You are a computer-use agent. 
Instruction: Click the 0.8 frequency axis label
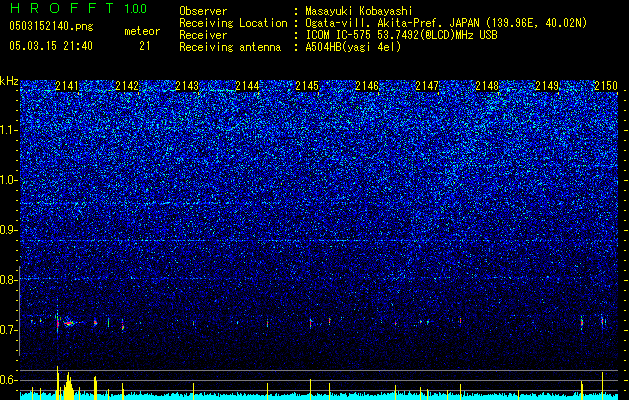(x=9, y=280)
